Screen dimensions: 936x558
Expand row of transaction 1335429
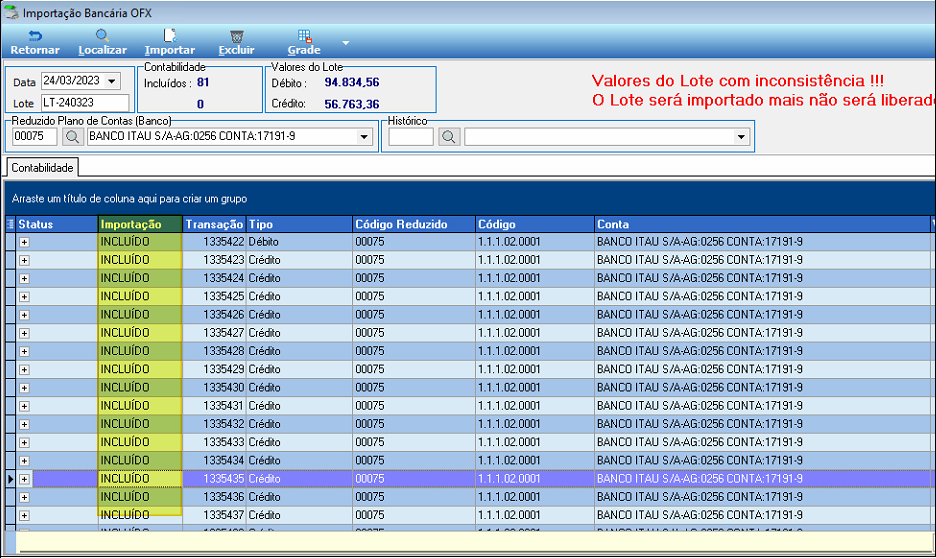point(24,369)
